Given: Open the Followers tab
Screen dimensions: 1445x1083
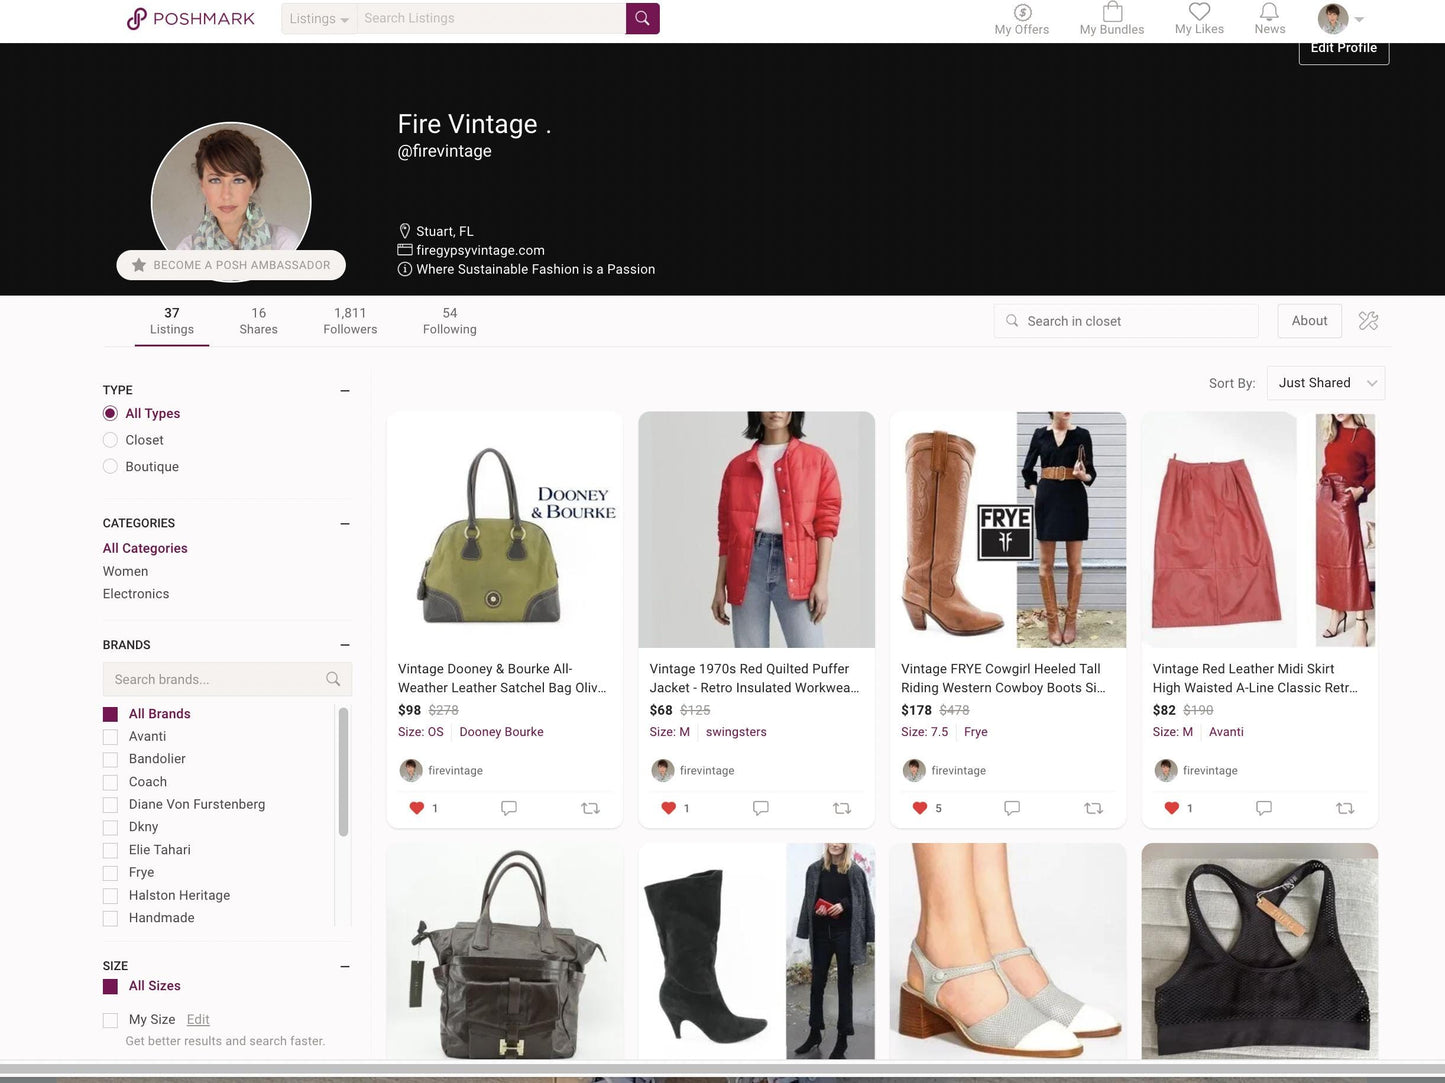Looking at the screenshot, I should click(x=350, y=320).
